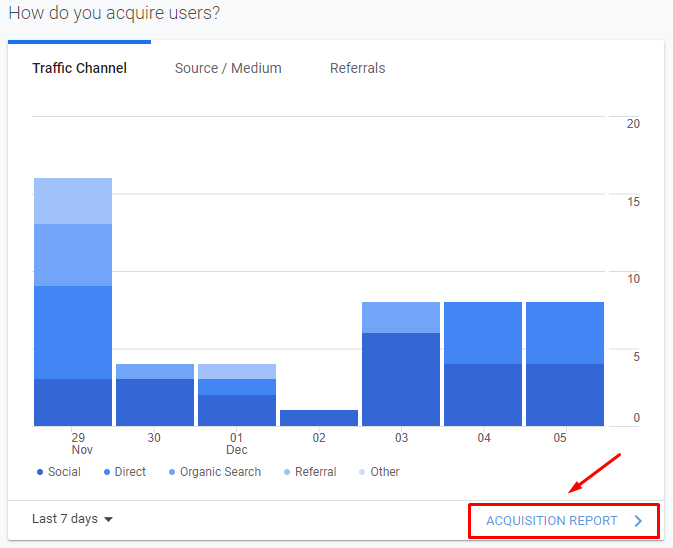This screenshot has height=548, width=673.
Task: Select the 01 Dec bar
Action: (237, 395)
